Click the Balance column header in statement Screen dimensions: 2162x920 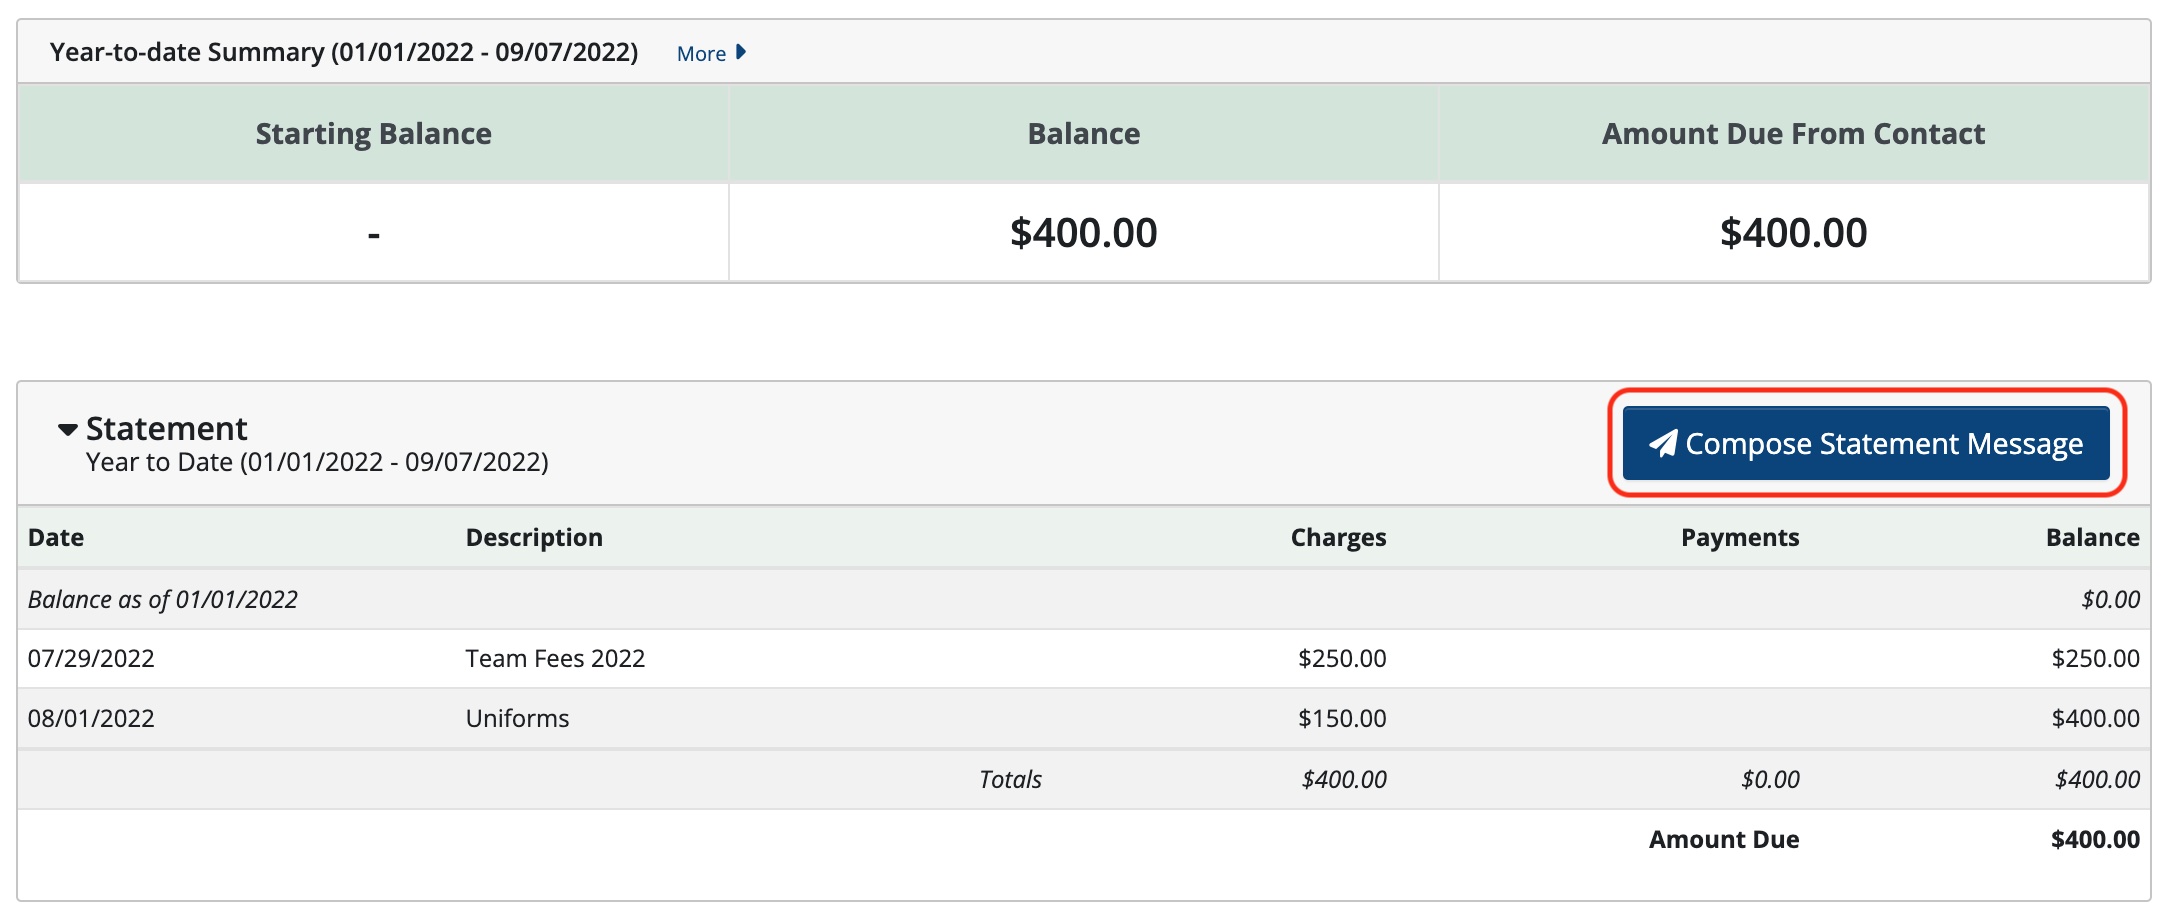2092,537
